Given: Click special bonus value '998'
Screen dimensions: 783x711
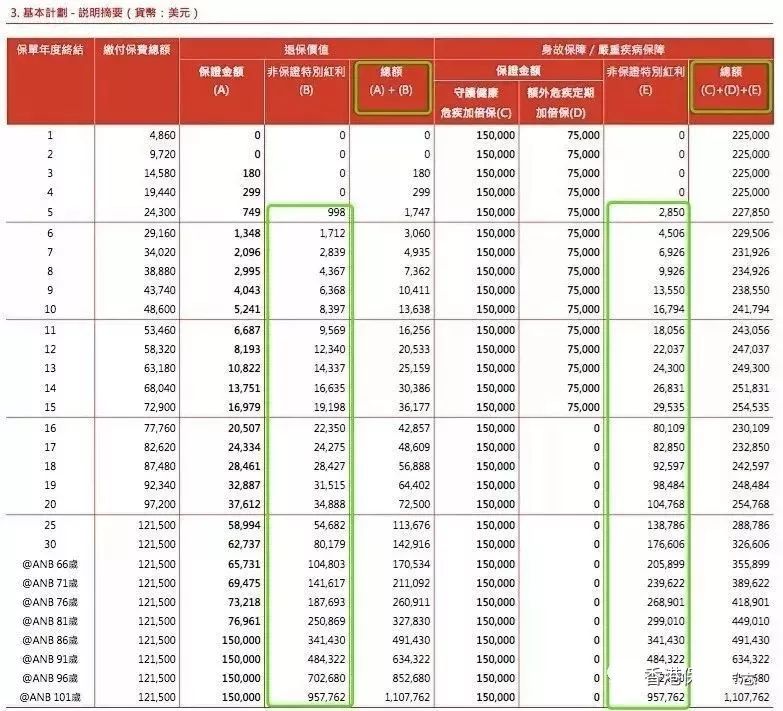Looking at the screenshot, I should [336, 212].
